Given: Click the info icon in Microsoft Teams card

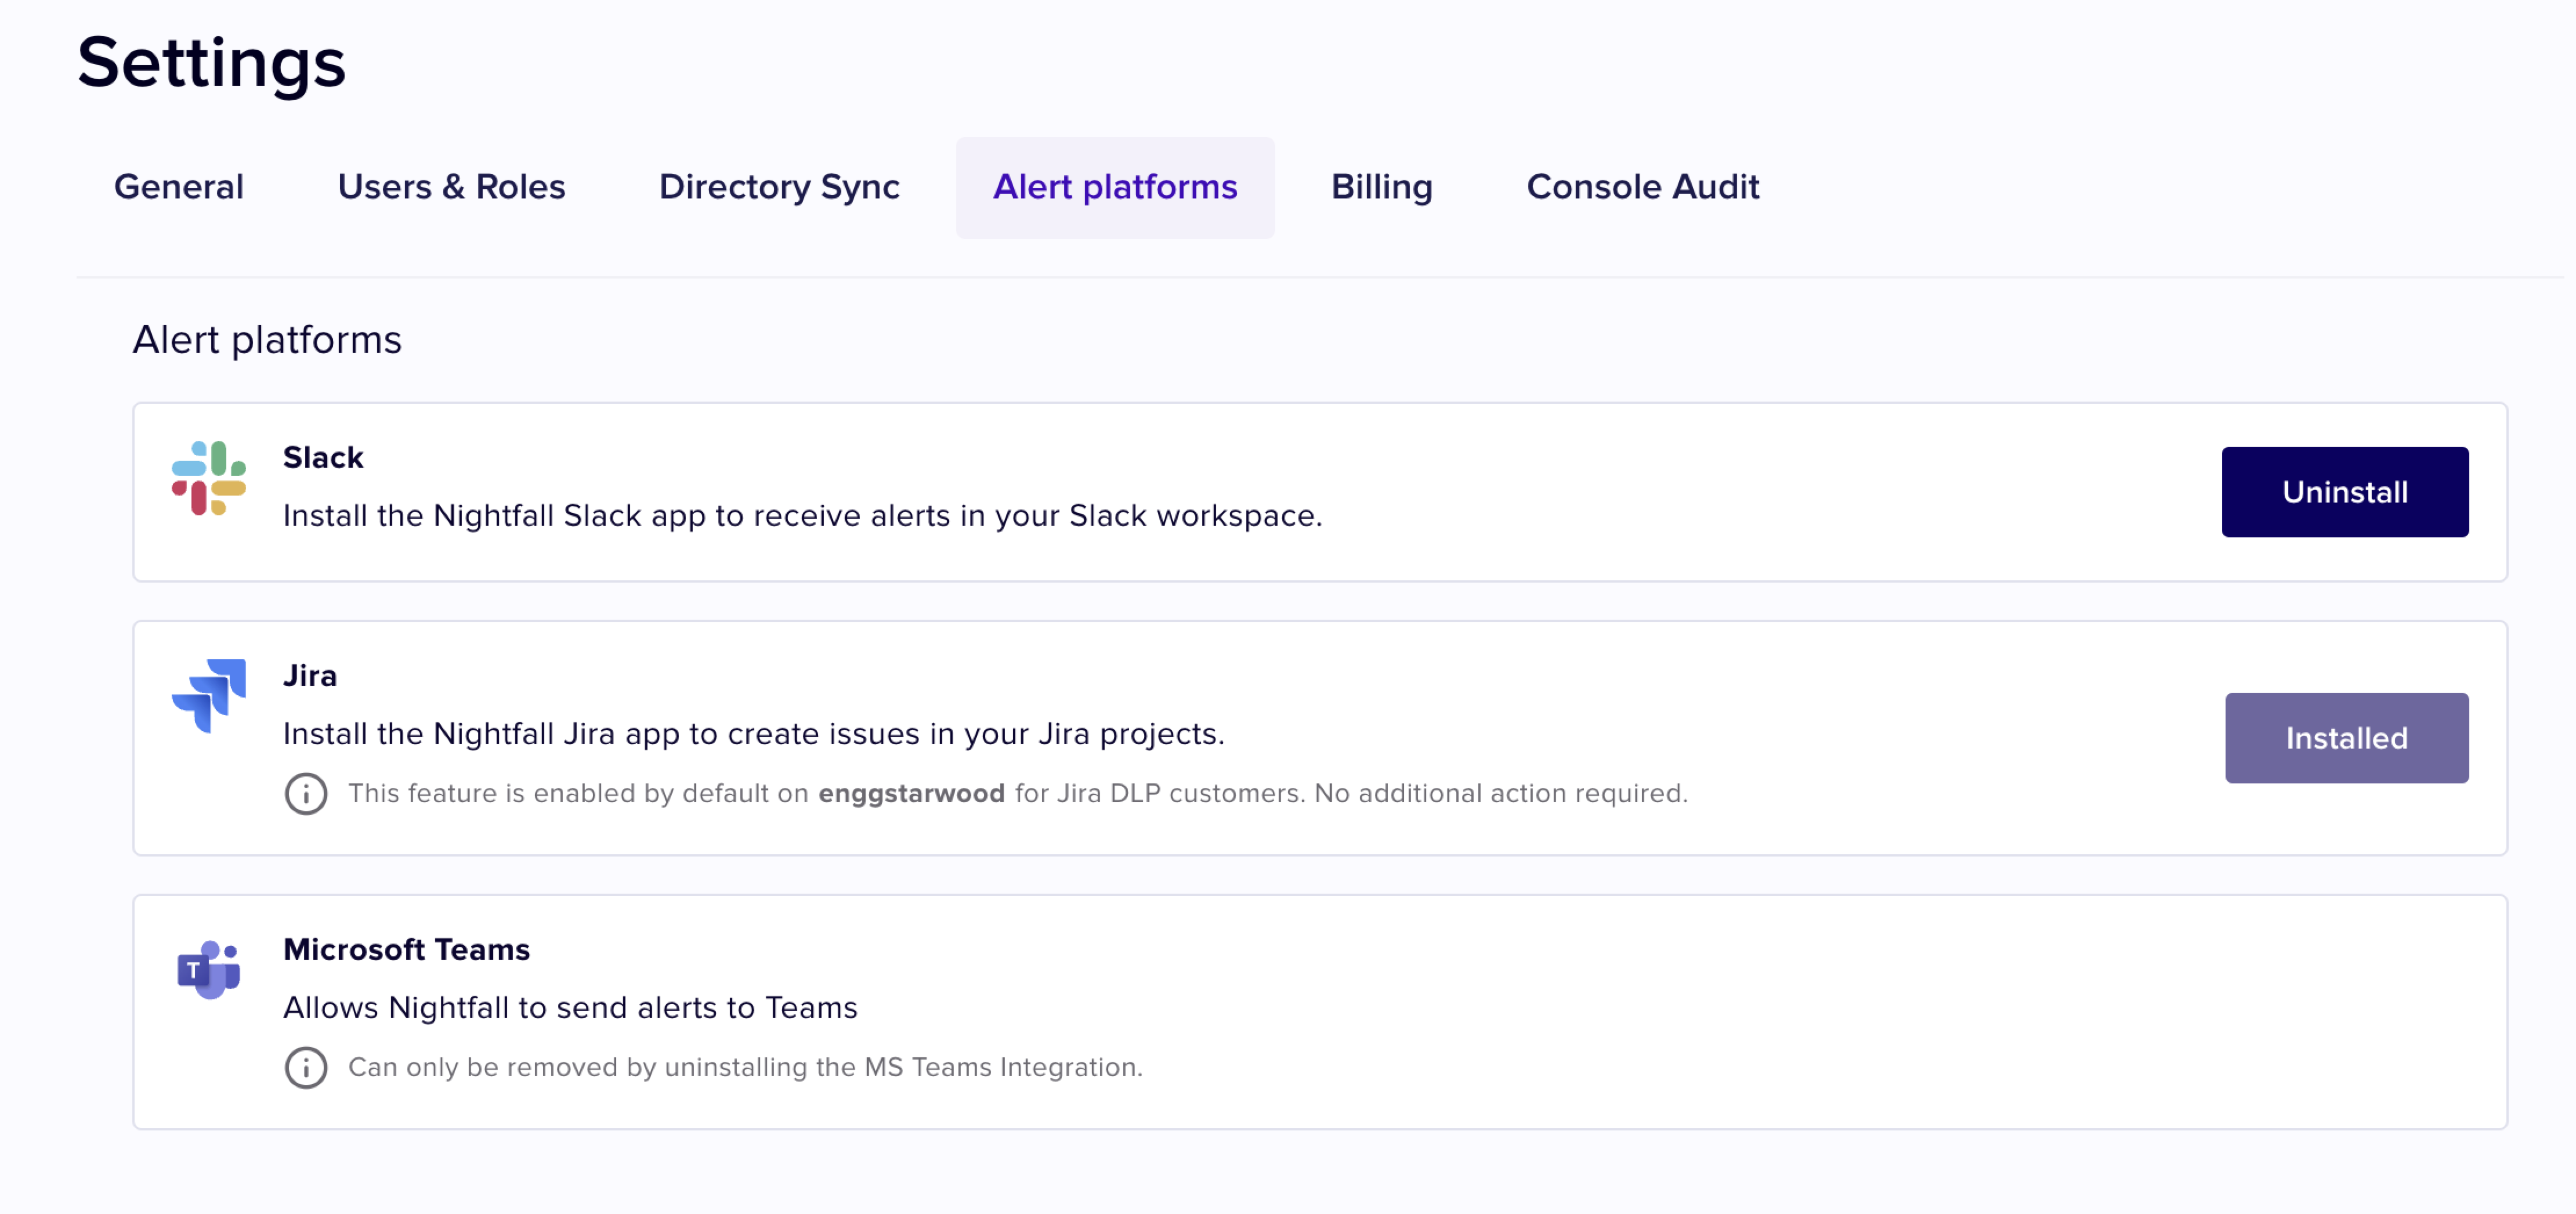Looking at the screenshot, I should coord(306,1068).
